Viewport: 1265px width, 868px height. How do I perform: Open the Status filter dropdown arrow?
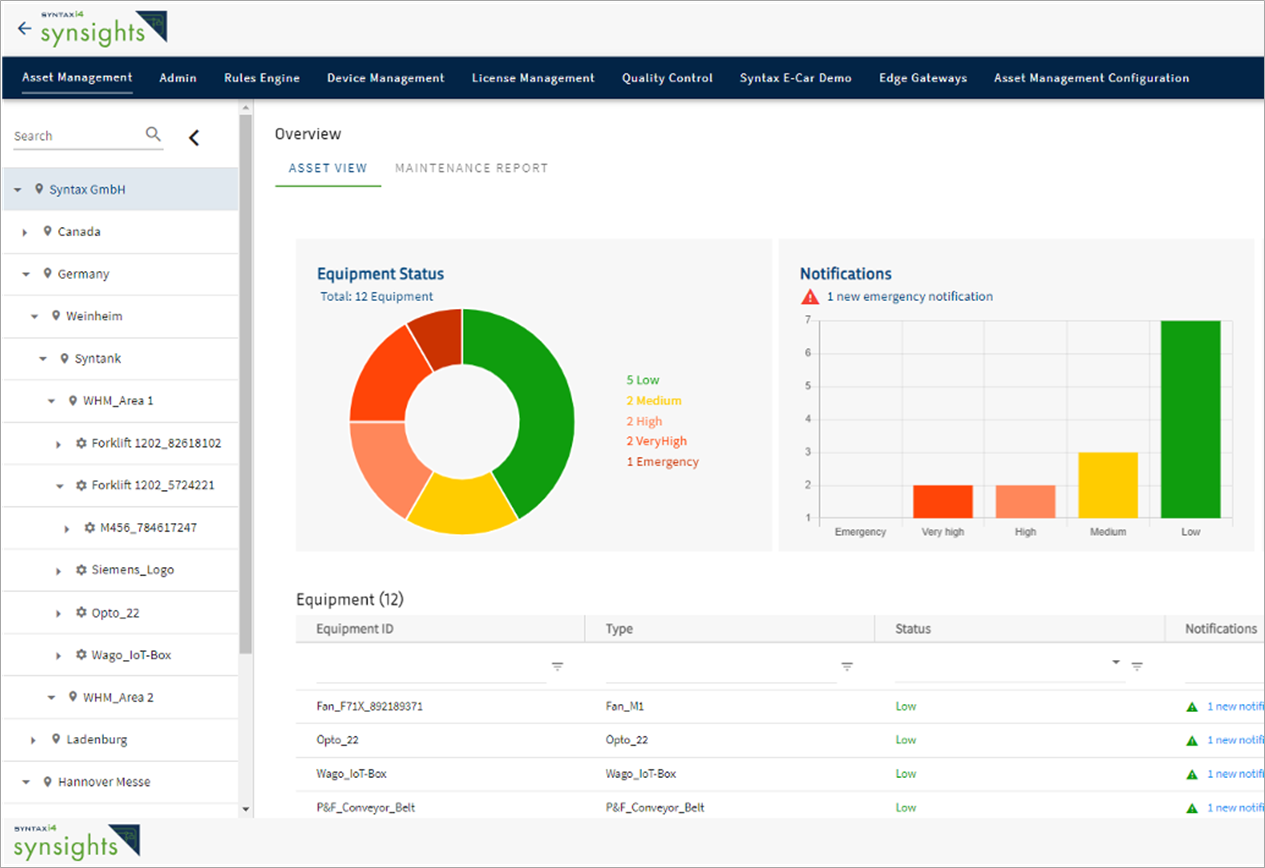click(1115, 663)
